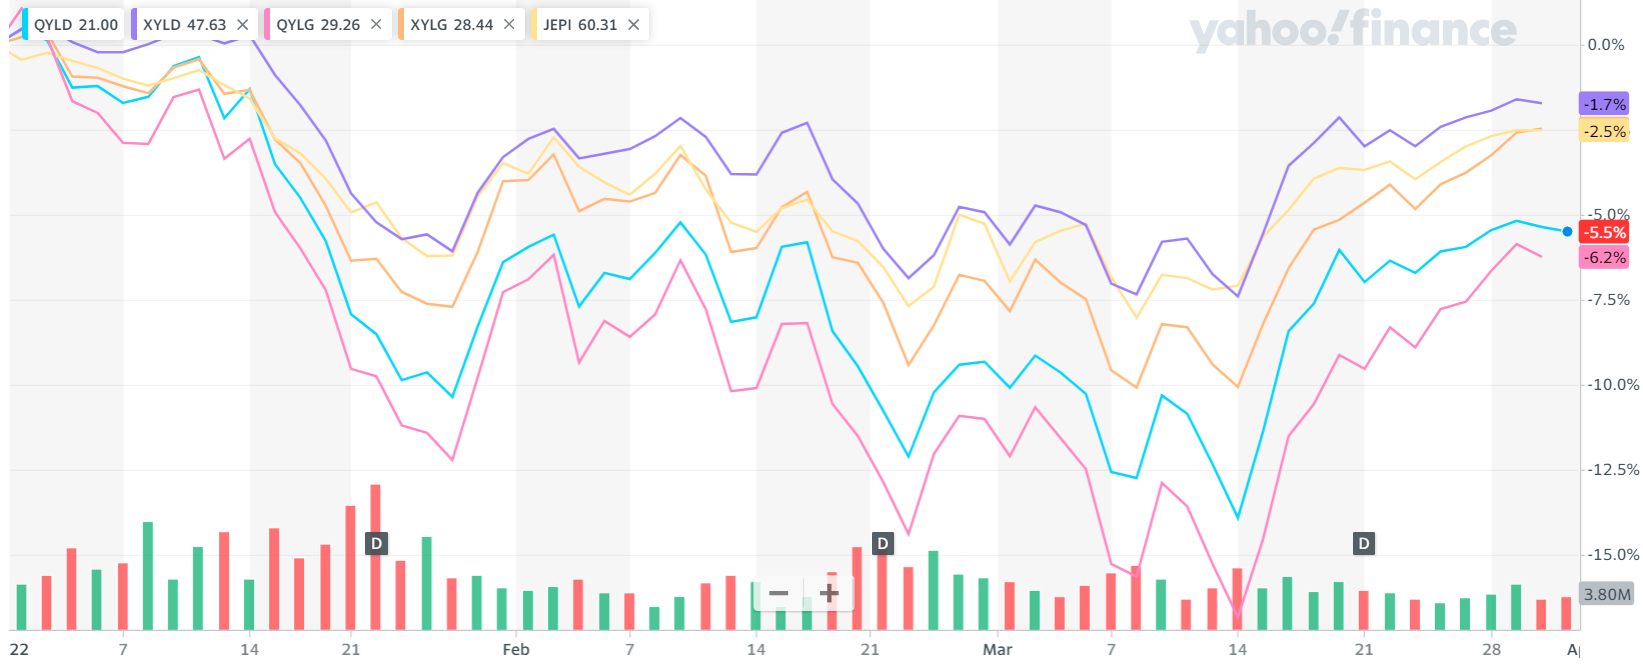Click the 3.80M volume label

tap(1608, 594)
